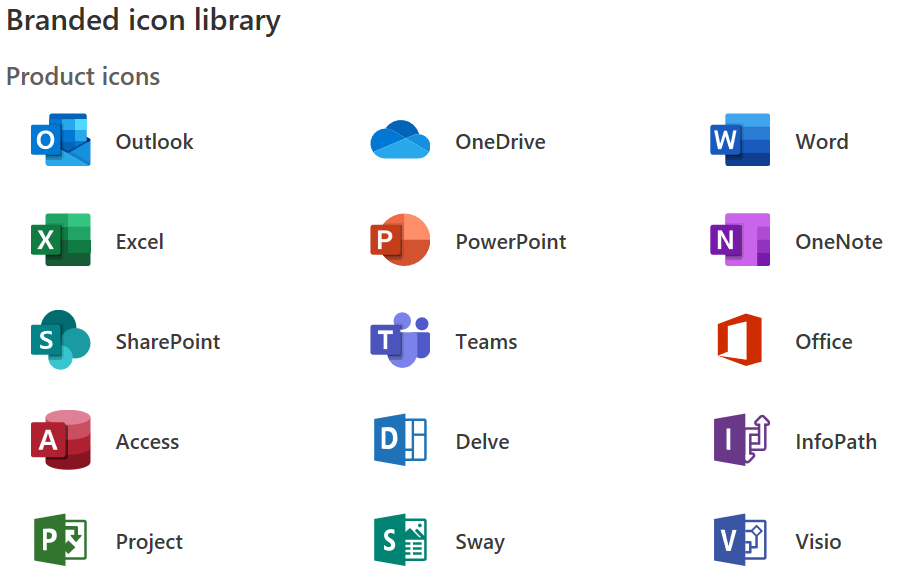Click the "OneDrive" label text

501,142
